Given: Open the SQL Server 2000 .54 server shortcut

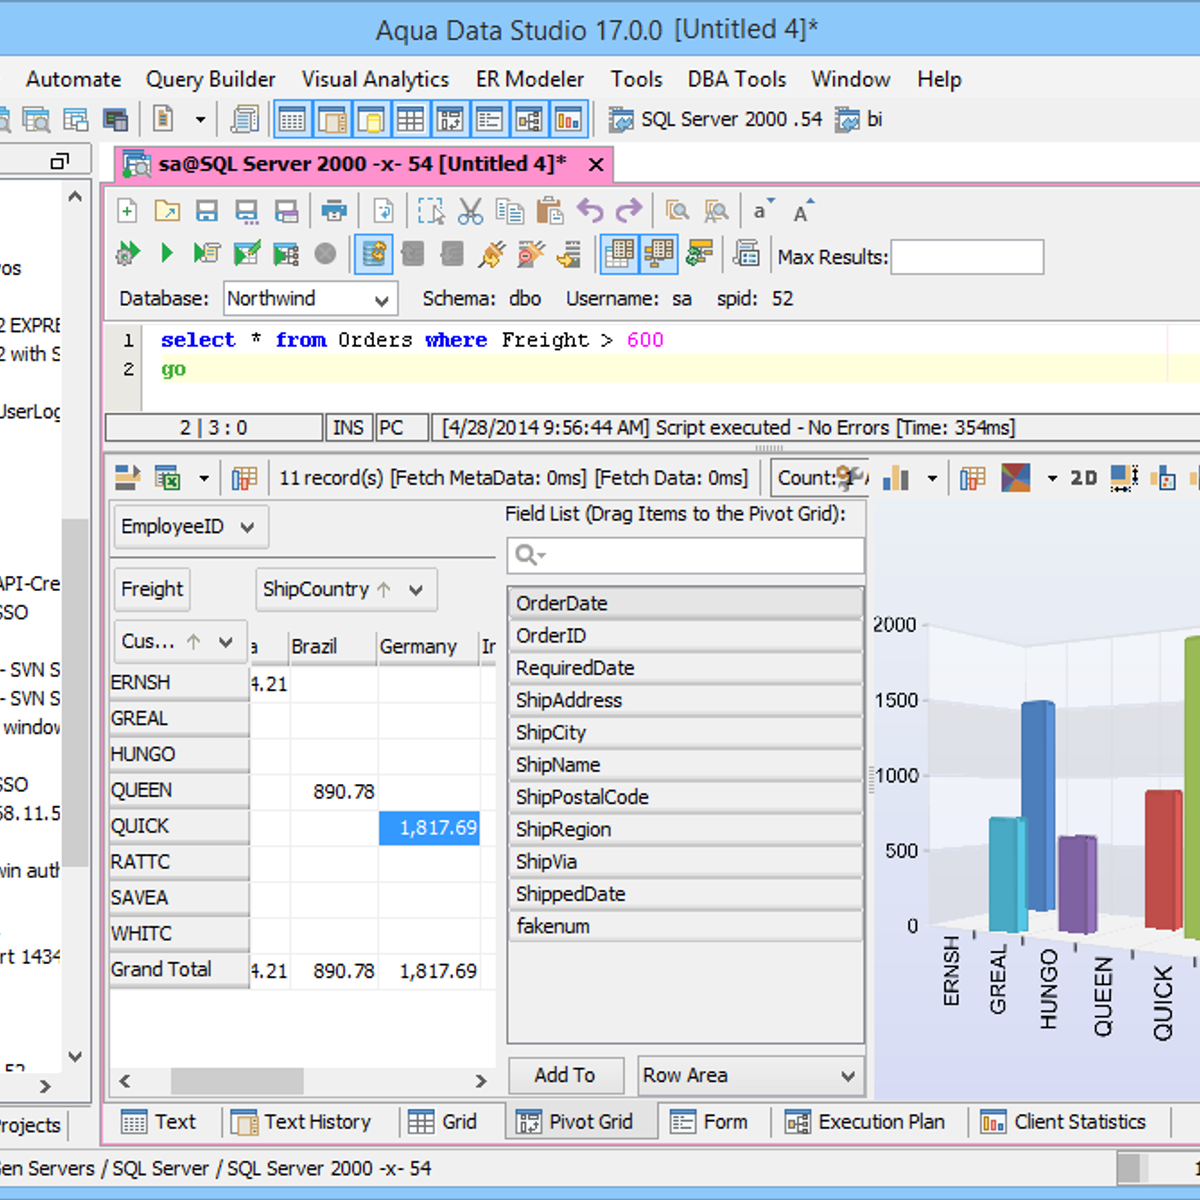Looking at the screenshot, I should [x=716, y=119].
